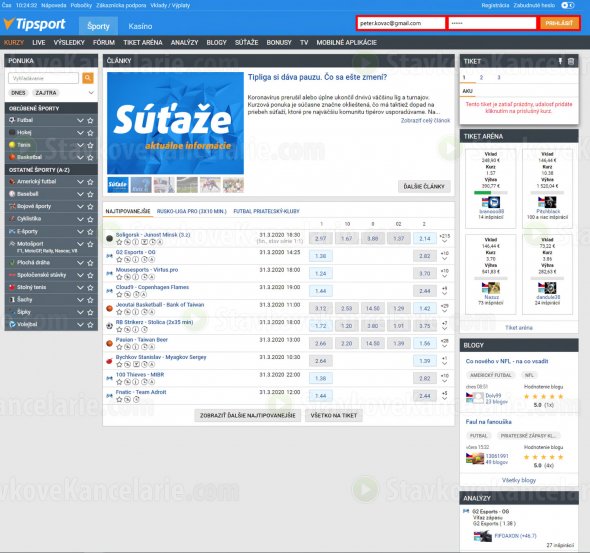This screenshot has height=553, width=590.
Task: Select odds 1.38 for G2 Esports - OG
Action: click(321, 256)
